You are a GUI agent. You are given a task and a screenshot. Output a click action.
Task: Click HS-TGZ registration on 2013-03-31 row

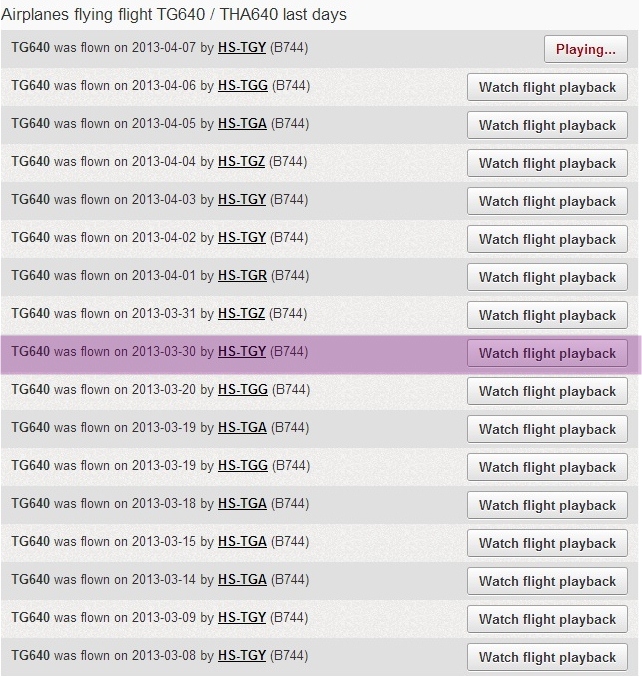(242, 313)
